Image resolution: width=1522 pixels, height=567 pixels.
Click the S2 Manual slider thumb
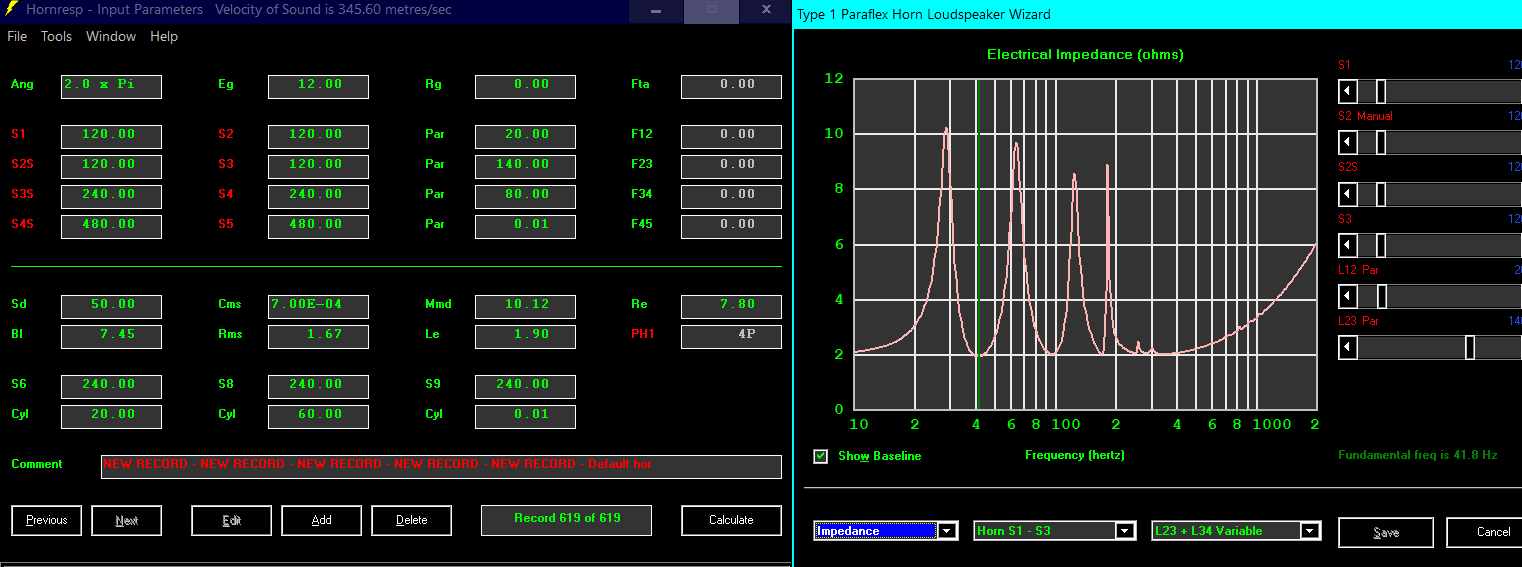(1380, 143)
